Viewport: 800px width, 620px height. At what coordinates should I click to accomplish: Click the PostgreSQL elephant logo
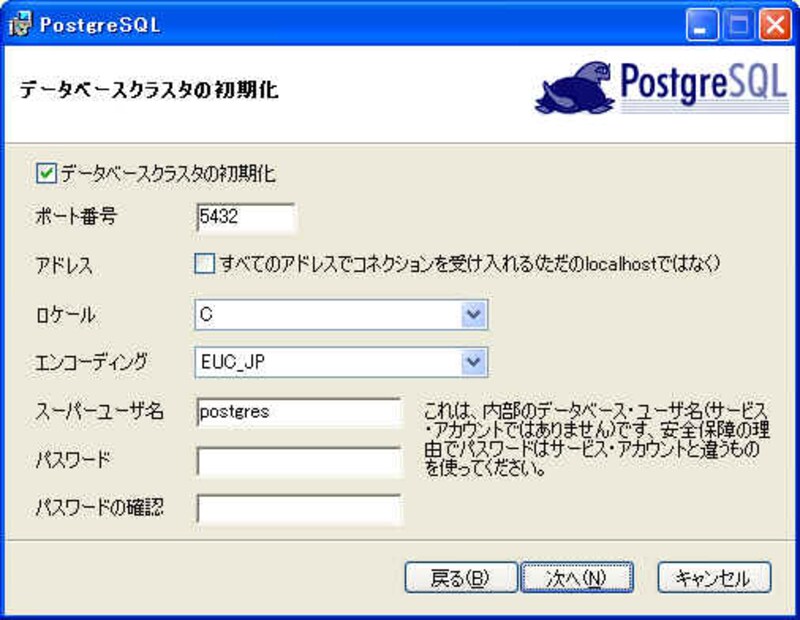[x=574, y=89]
